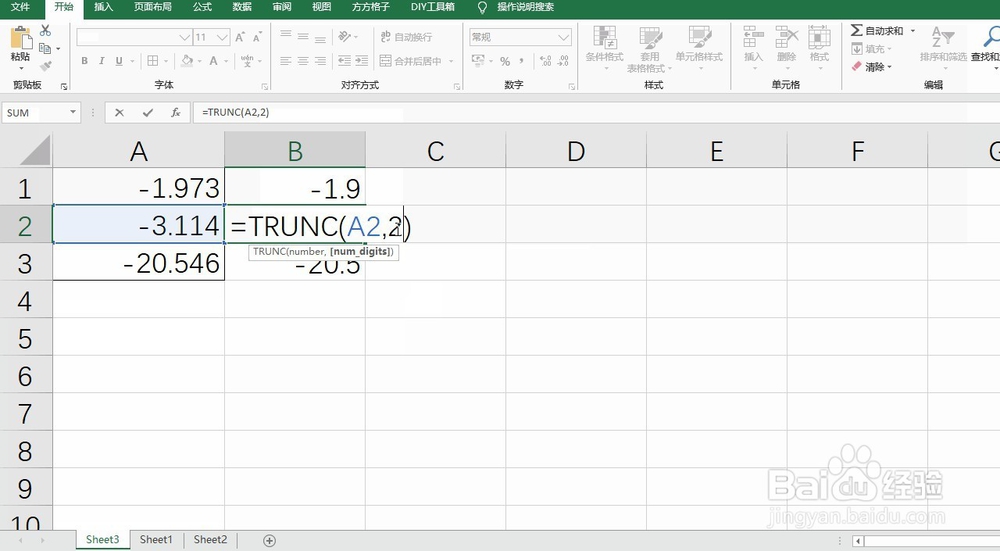Click the phonetic guide wén icon

[x=247, y=61]
